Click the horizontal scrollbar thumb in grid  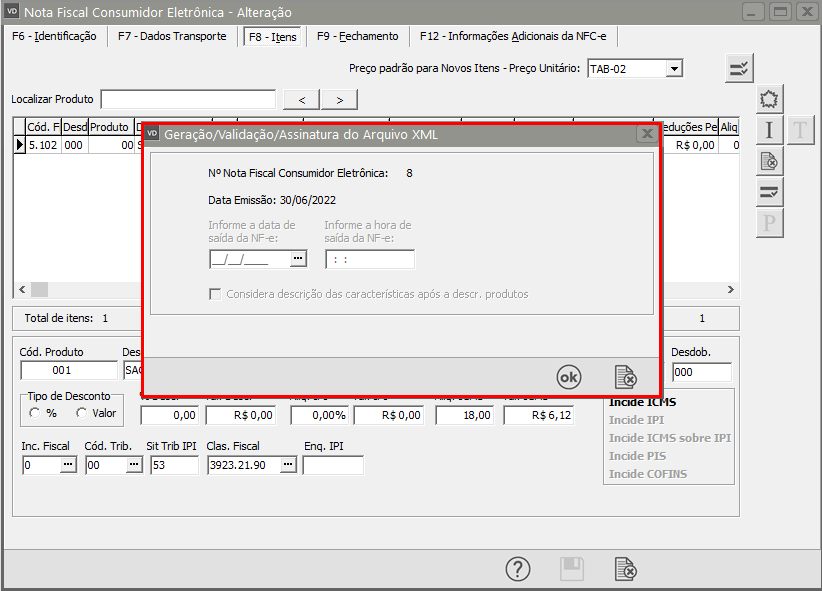point(39,289)
